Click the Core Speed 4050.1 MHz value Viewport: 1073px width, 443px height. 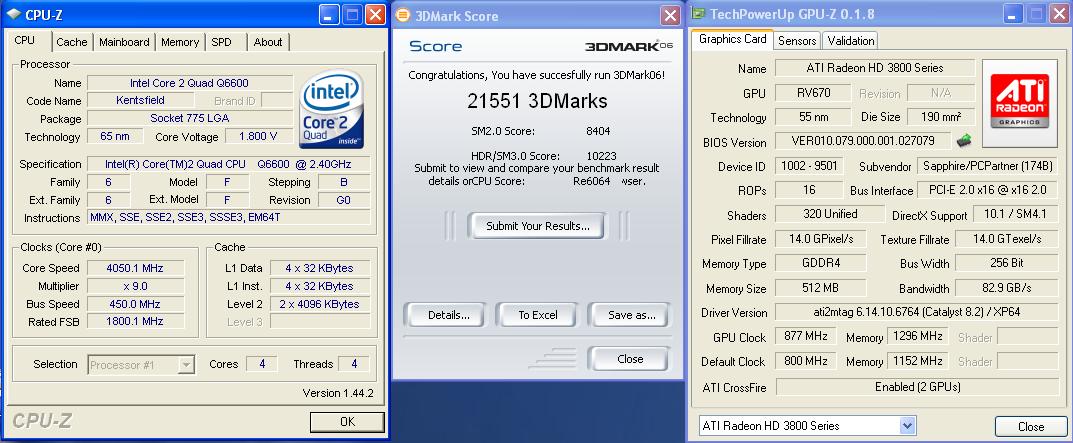coord(135,268)
